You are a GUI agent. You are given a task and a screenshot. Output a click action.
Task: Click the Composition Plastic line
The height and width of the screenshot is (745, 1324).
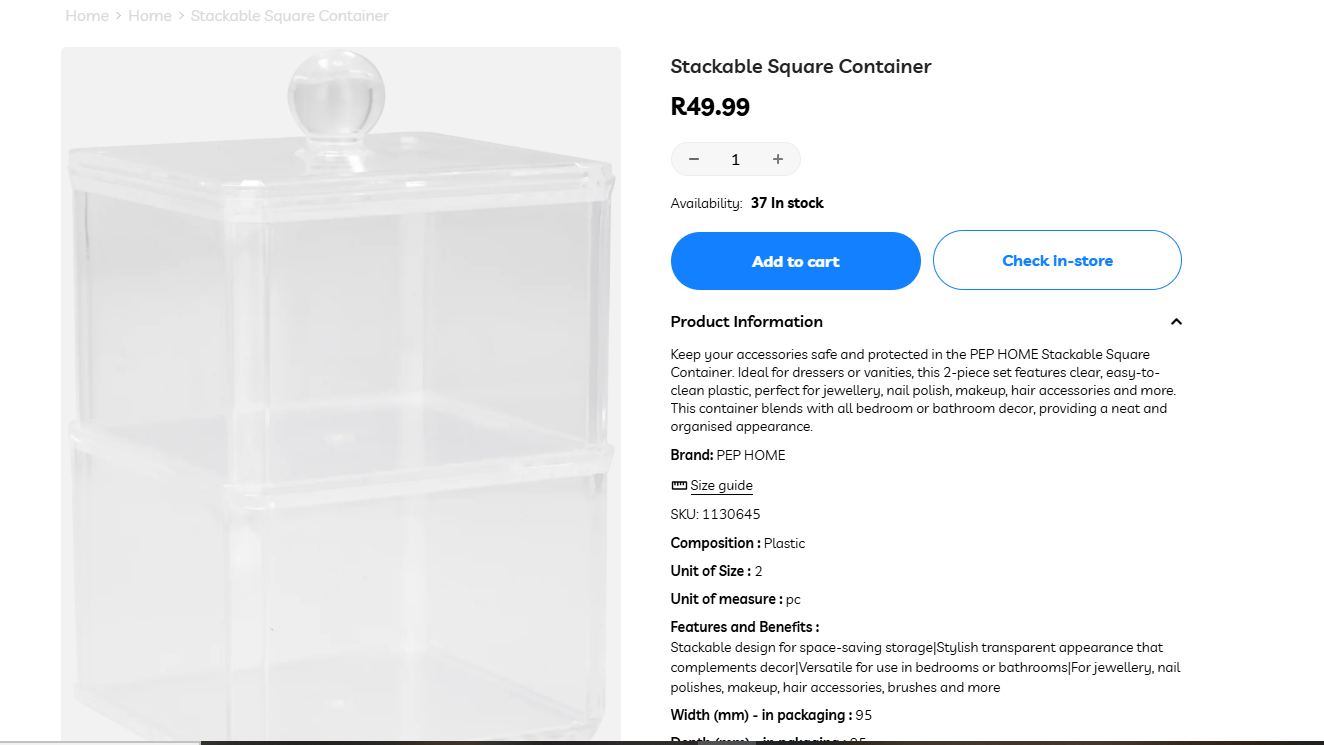737,544
